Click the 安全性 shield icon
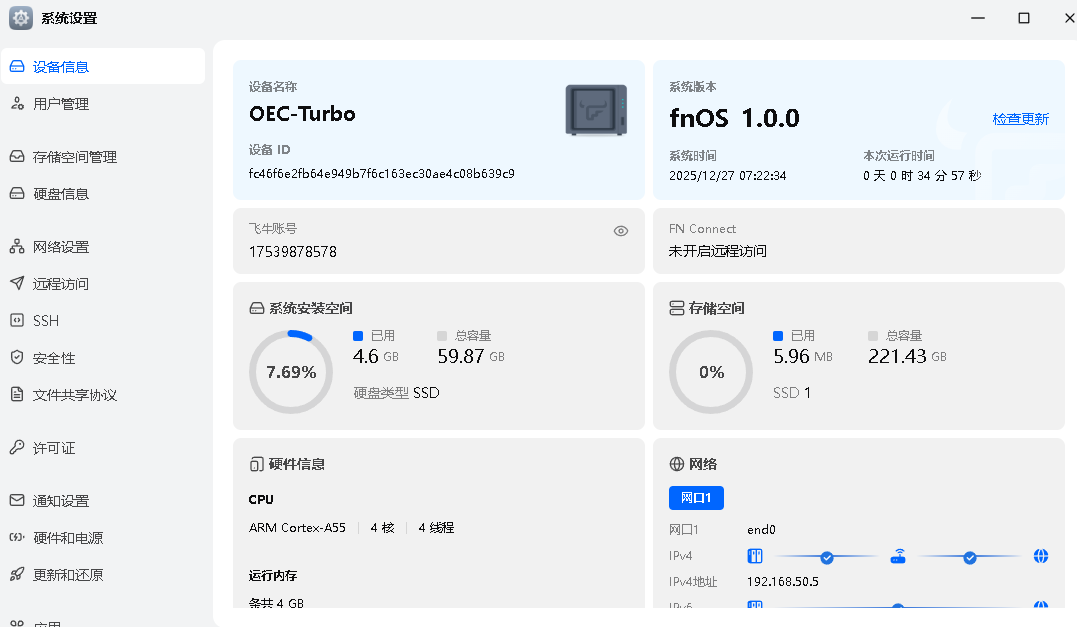This screenshot has width=1077, height=627. [x=17, y=357]
